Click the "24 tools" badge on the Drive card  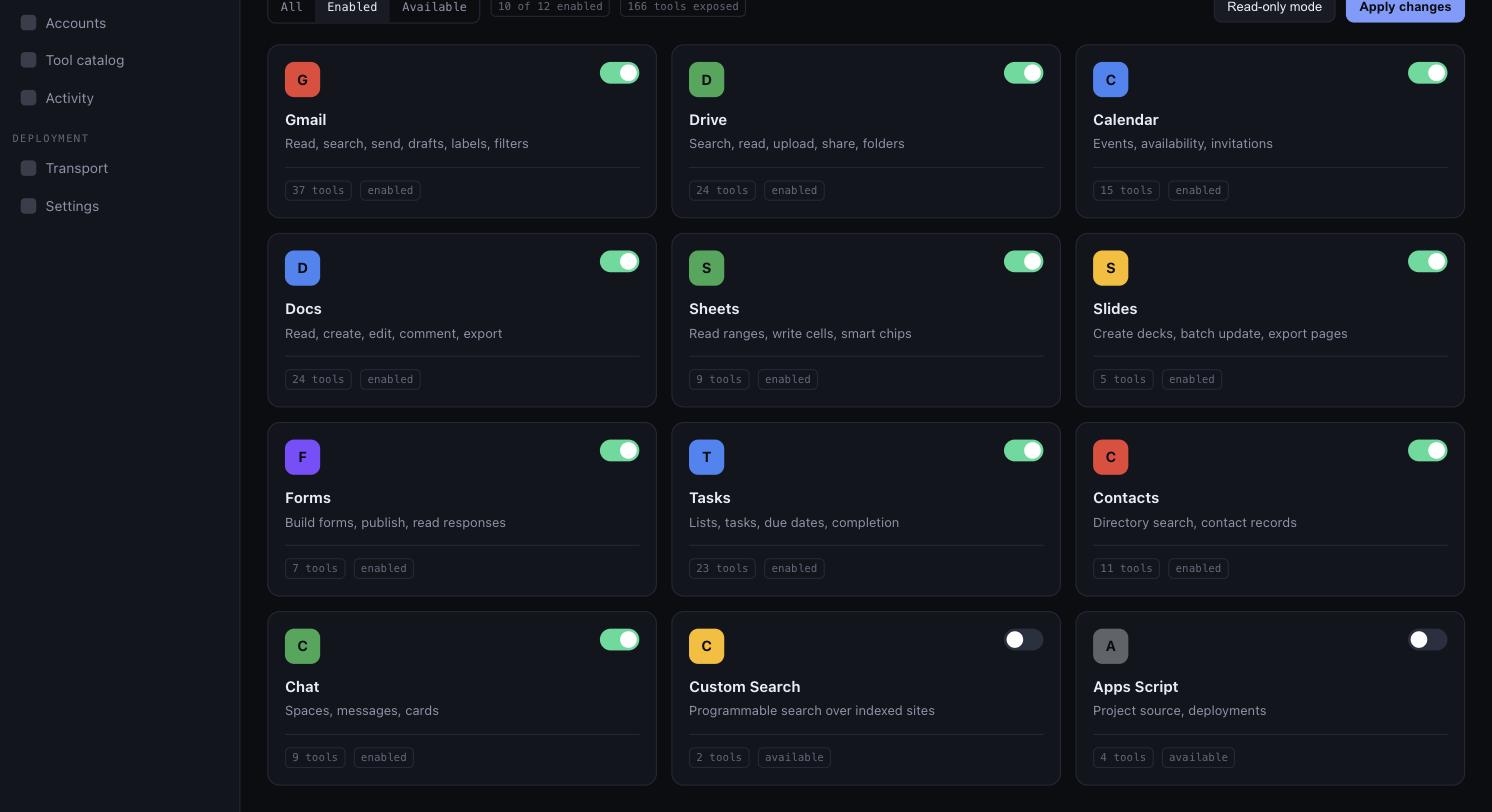click(722, 190)
